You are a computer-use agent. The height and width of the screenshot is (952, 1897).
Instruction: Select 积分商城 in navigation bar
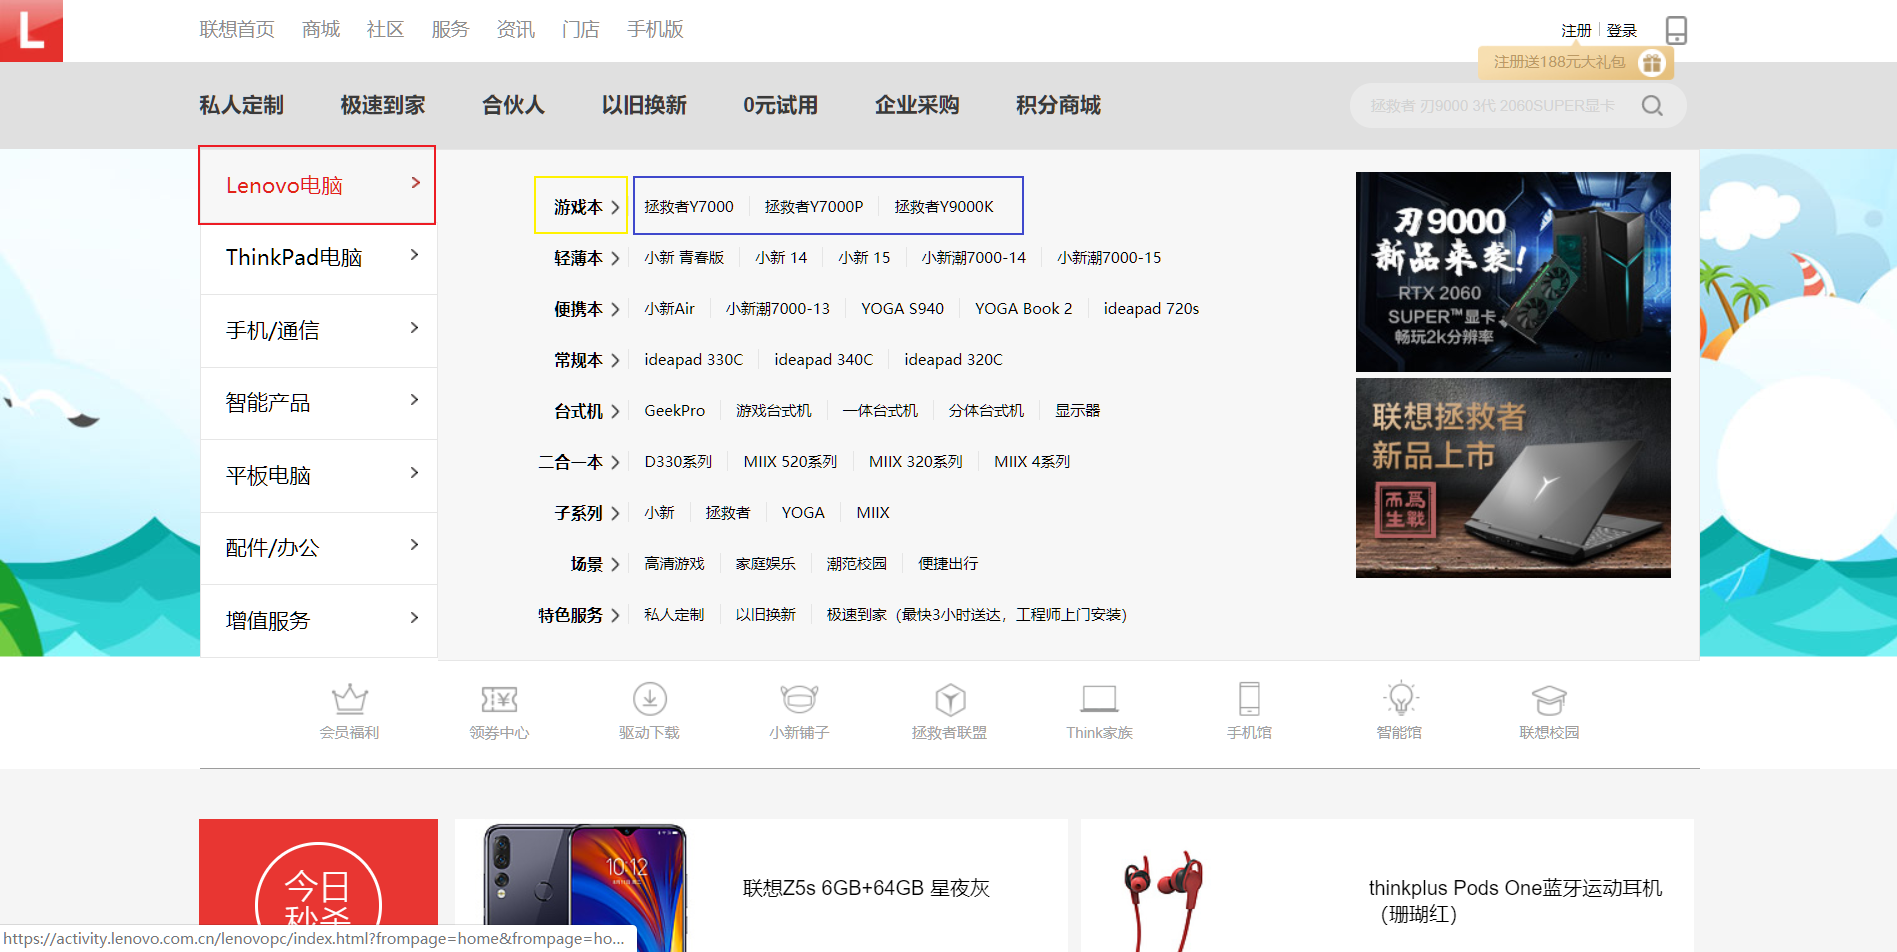[1058, 105]
